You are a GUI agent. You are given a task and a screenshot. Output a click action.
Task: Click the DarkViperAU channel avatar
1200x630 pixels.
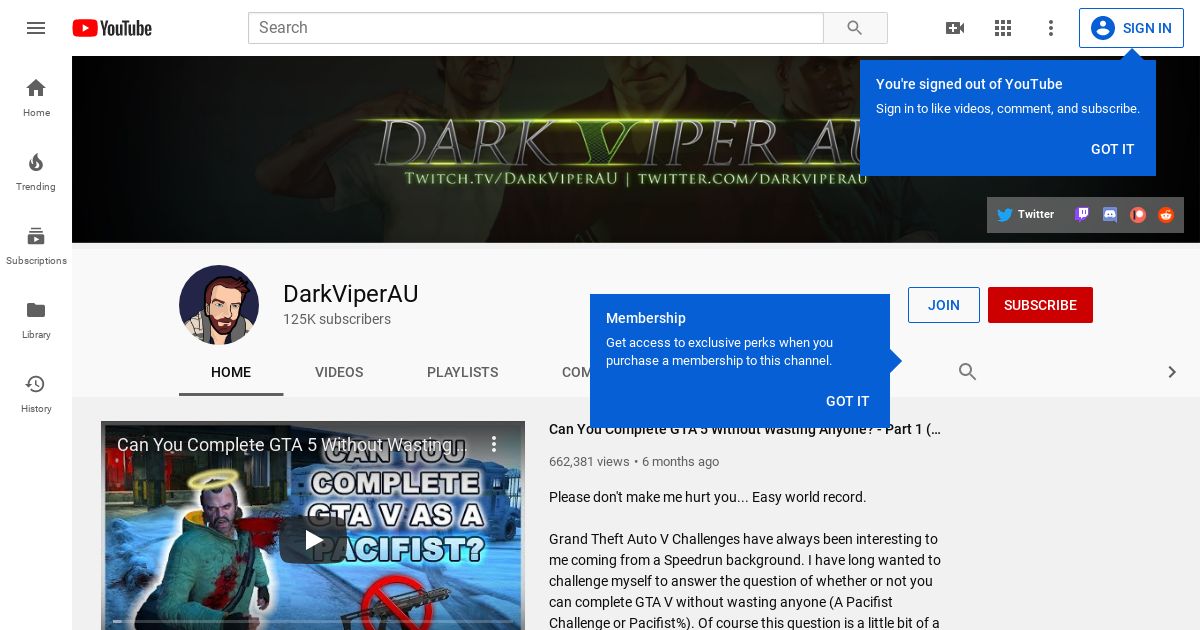click(x=219, y=305)
